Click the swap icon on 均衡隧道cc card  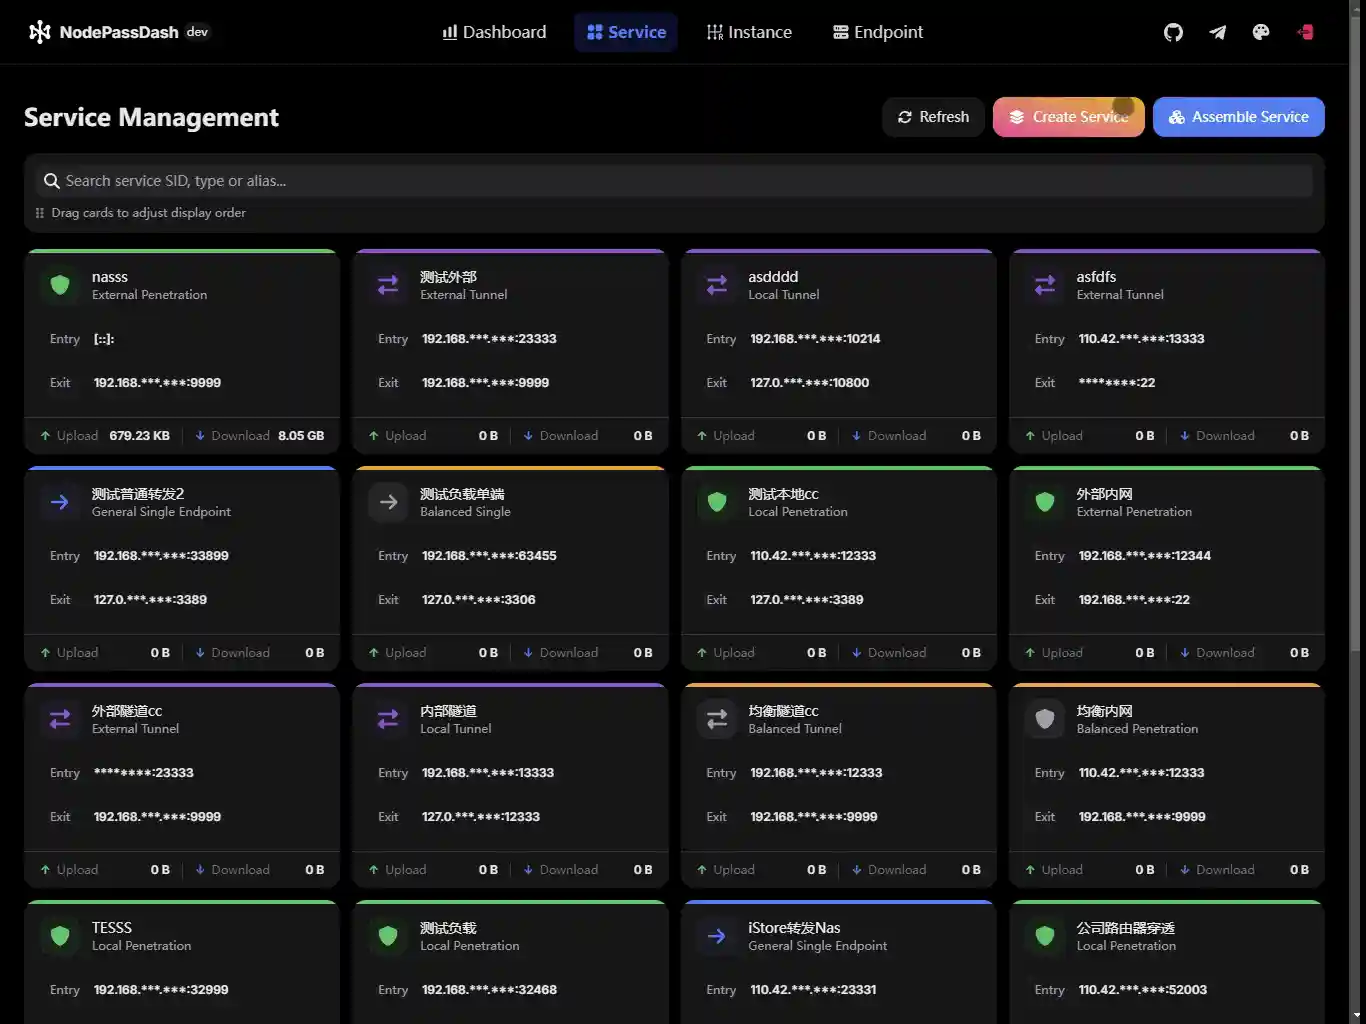pyautogui.click(x=717, y=719)
